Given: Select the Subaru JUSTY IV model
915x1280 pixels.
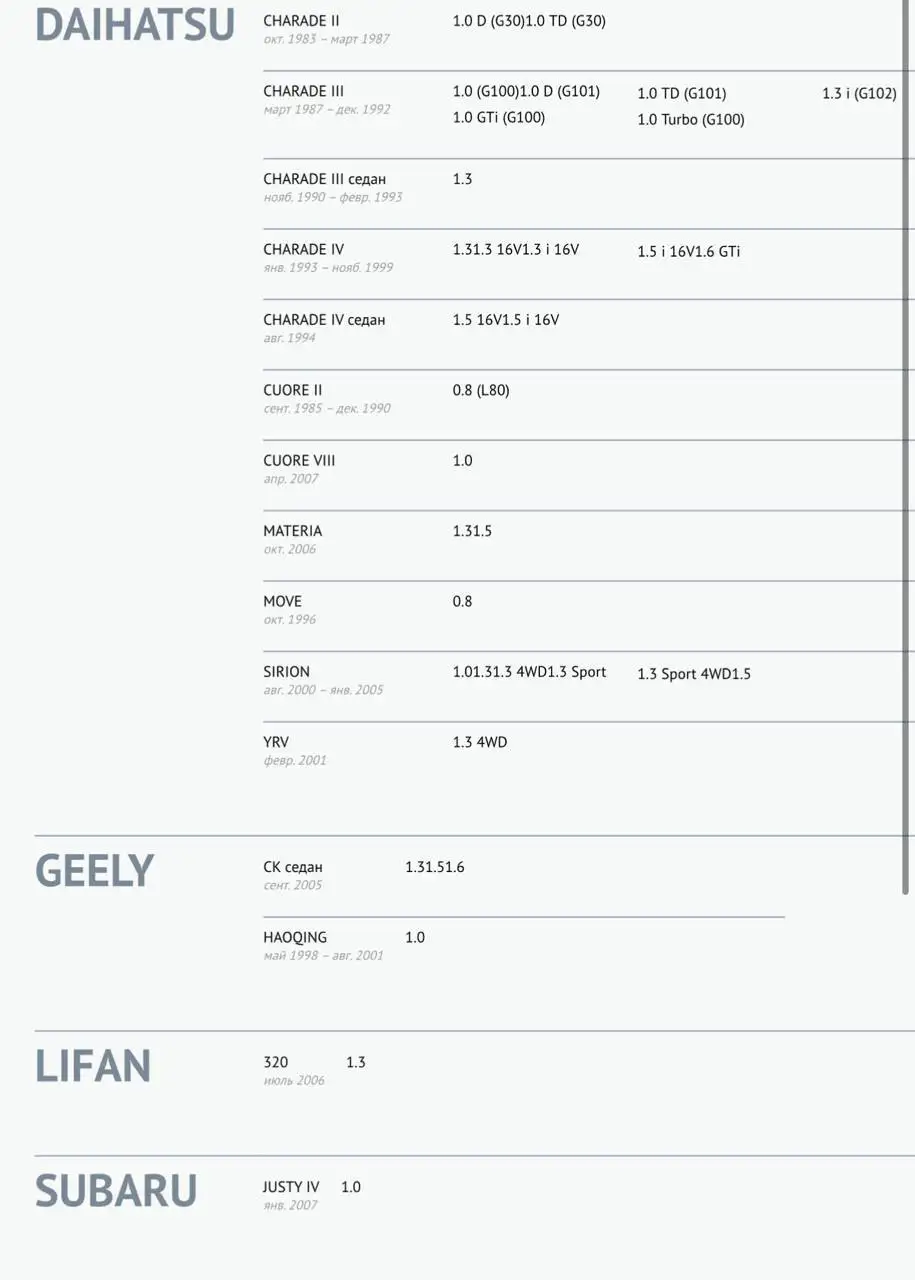Looking at the screenshot, I should point(290,1187).
